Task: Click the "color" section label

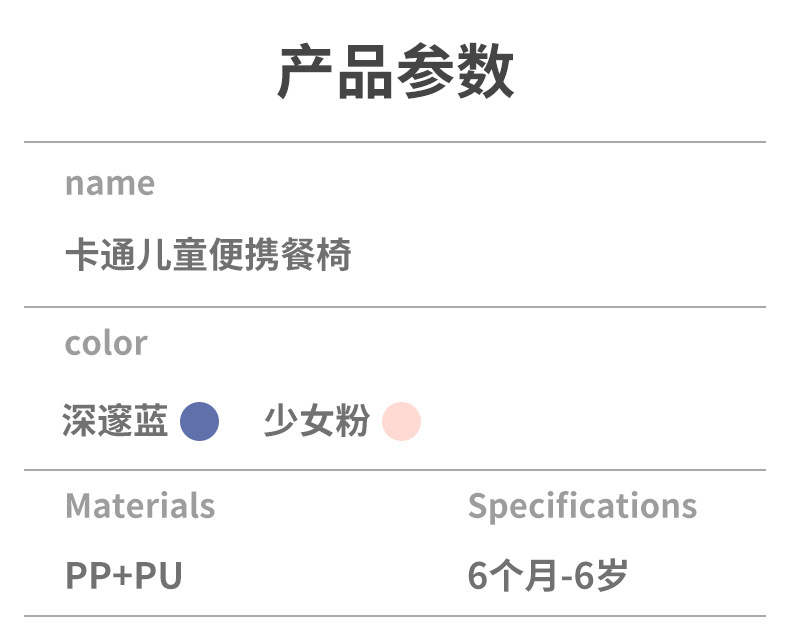Action: point(106,343)
